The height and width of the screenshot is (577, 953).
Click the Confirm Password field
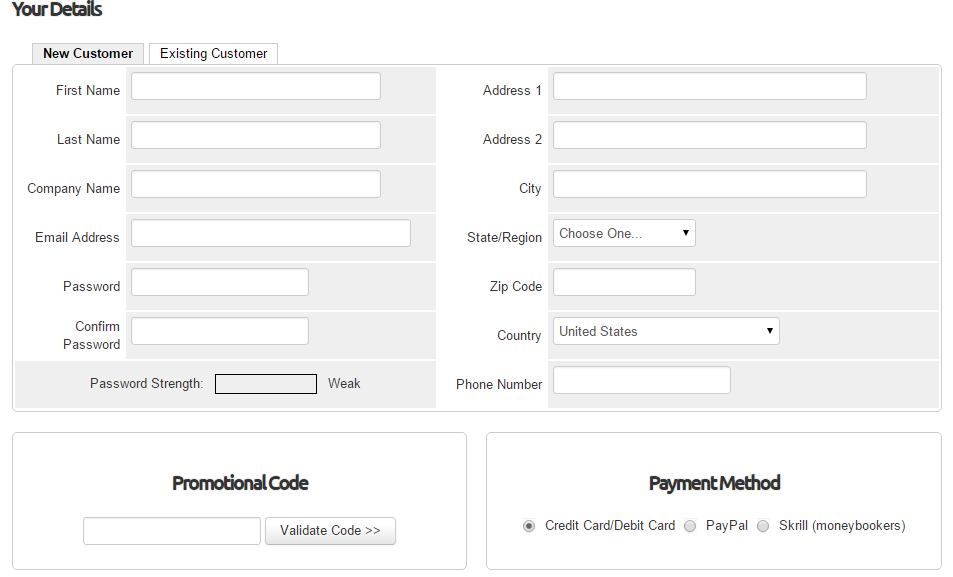point(220,331)
